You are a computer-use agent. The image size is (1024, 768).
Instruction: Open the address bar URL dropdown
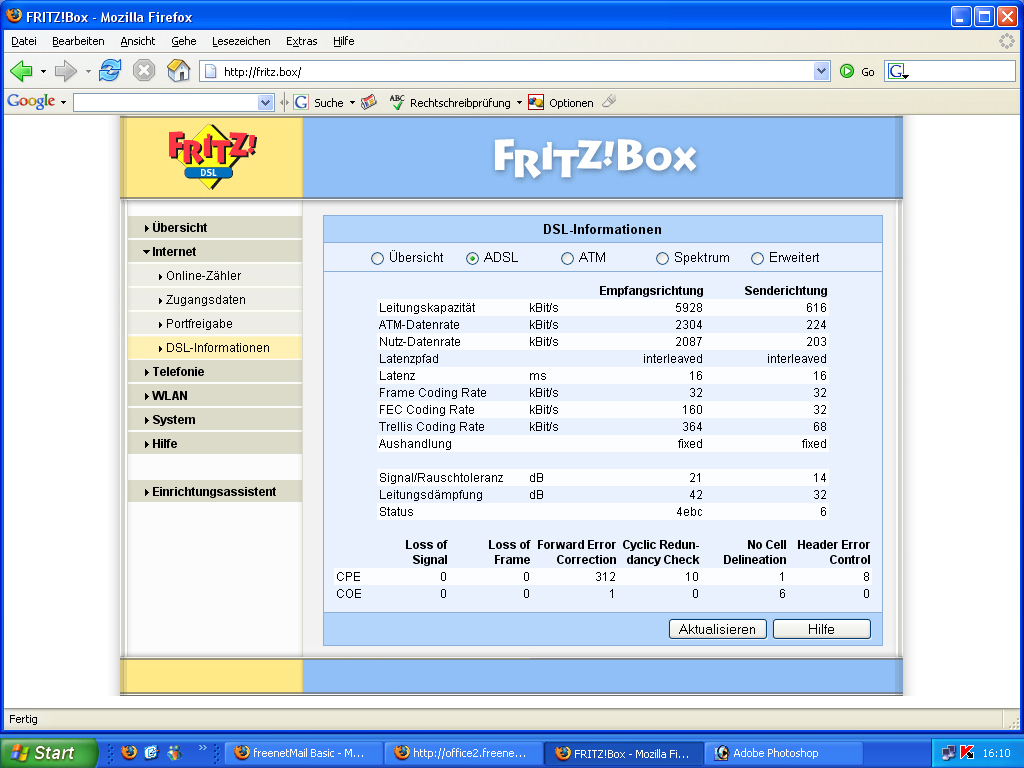click(822, 71)
